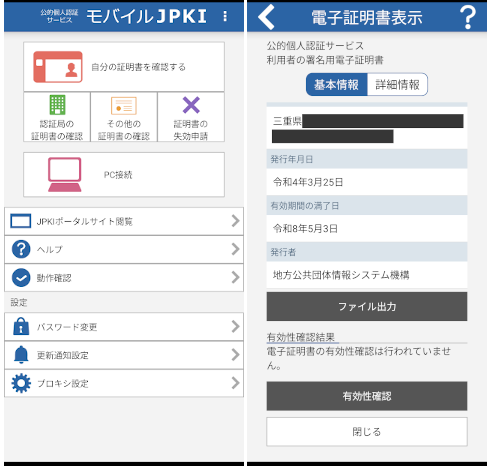The width and height of the screenshot is (490, 466).
Task: Select the issue date 令和4年3月25日
Action: [x=308, y=182]
